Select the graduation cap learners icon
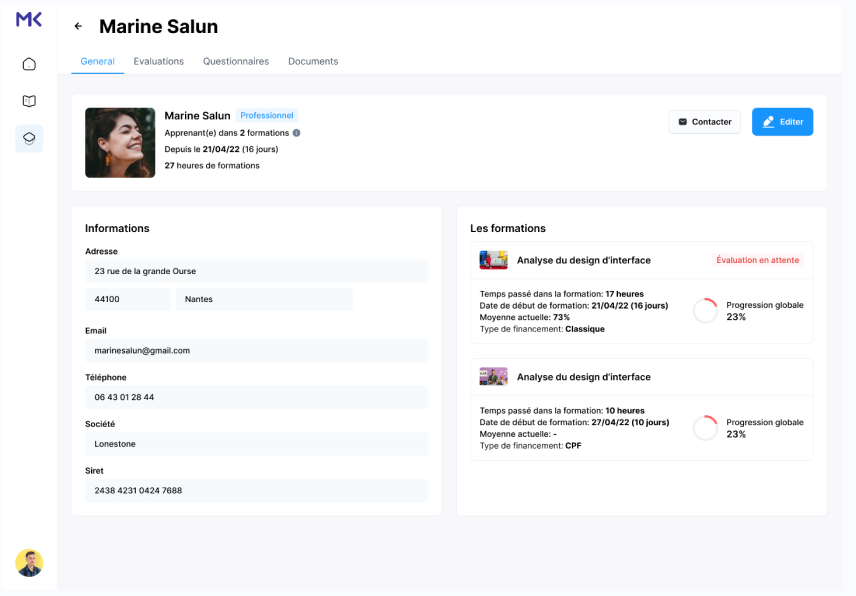 tap(29, 139)
